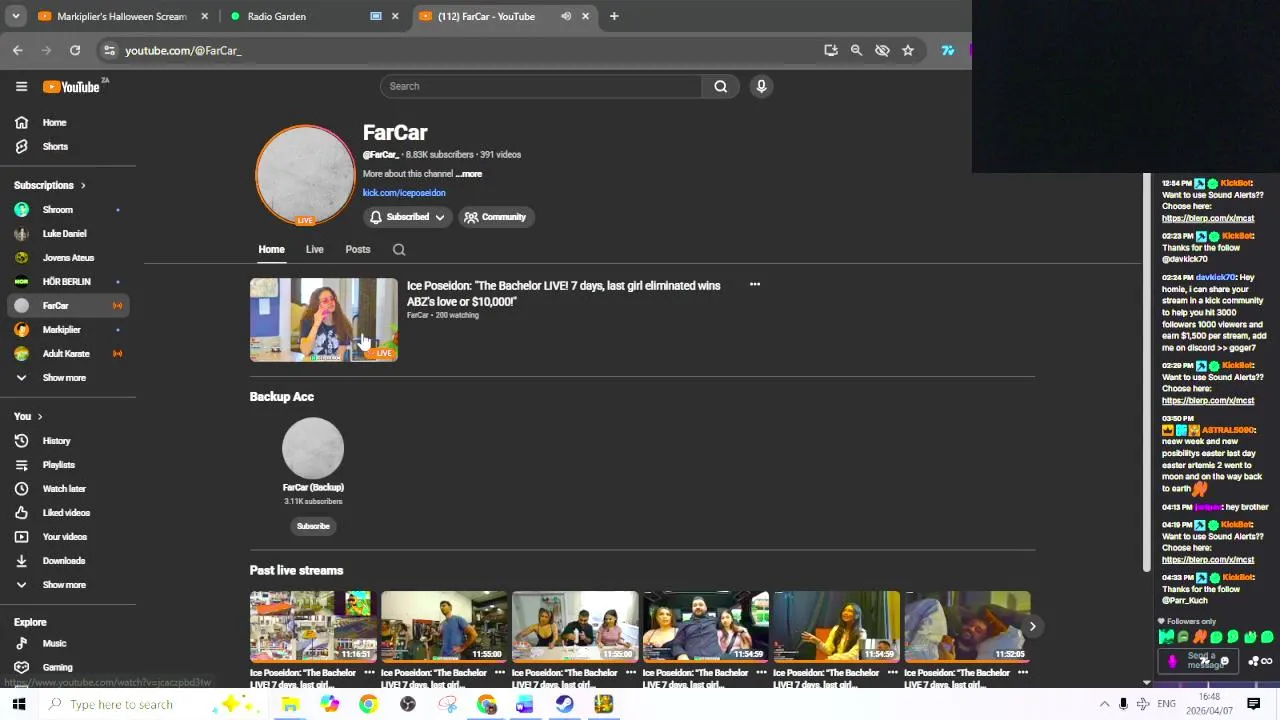The width and height of the screenshot is (1280, 720).
Task: Open the 7TV extension icon
Action: coord(947,50)
